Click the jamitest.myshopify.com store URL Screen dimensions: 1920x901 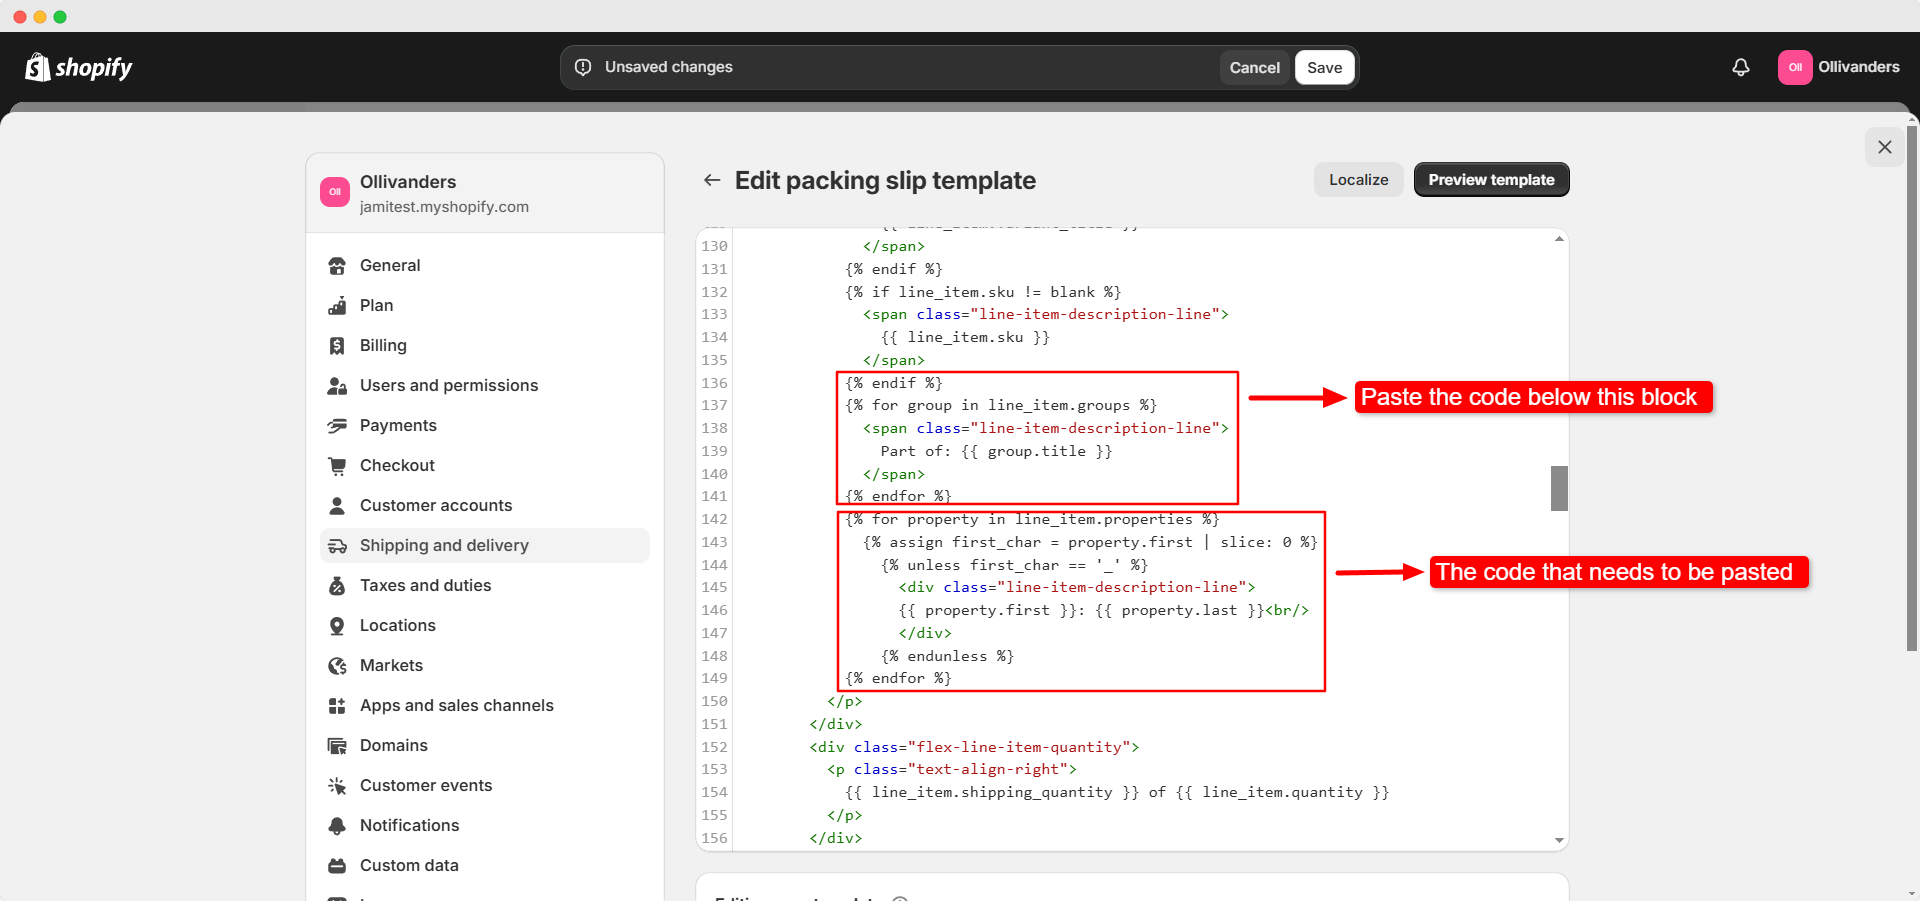pos(444,207)
